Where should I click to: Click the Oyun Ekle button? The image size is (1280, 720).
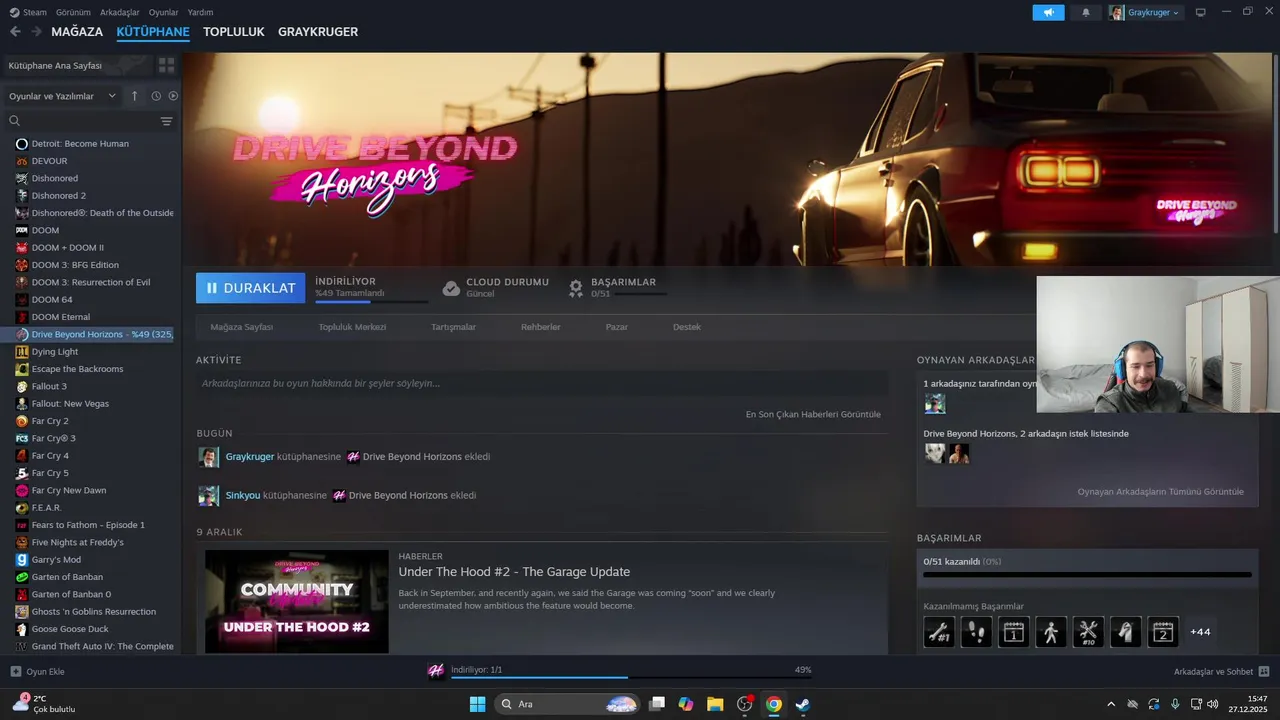pyautogui.click(x=37, y=672)
